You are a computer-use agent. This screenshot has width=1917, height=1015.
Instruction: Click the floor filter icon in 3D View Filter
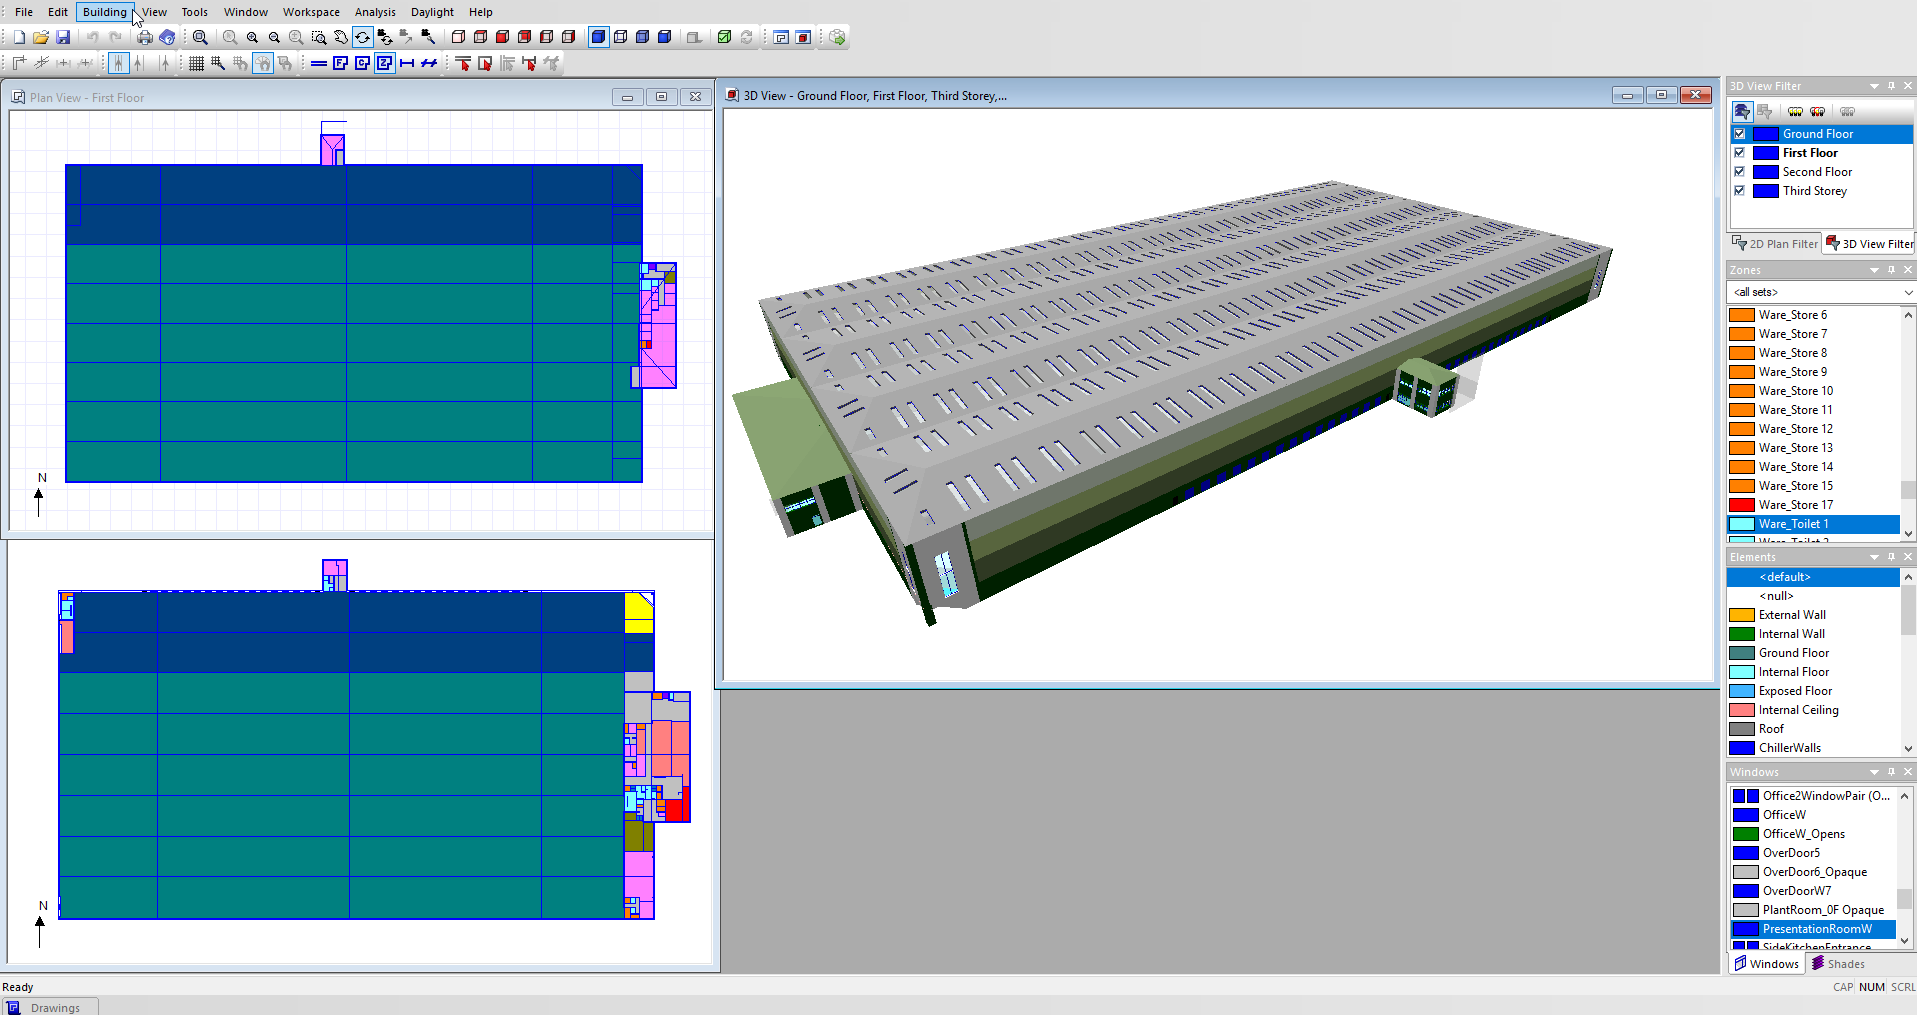pos(1742,111)
